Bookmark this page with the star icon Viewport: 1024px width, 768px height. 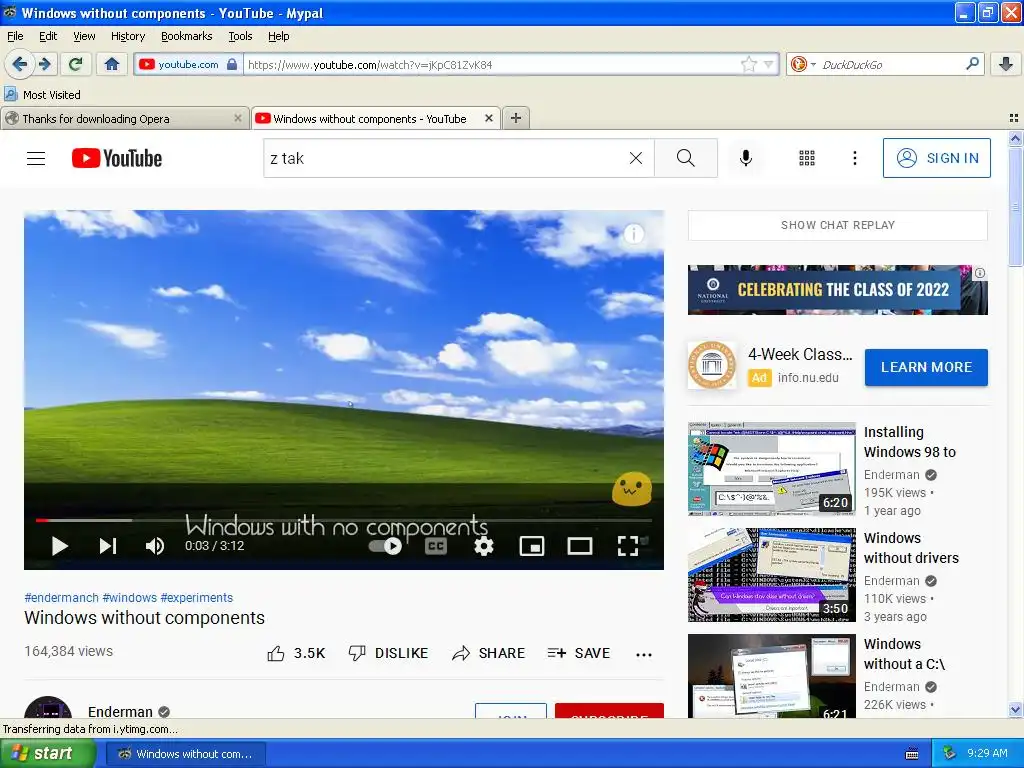[x=748, y=64]
